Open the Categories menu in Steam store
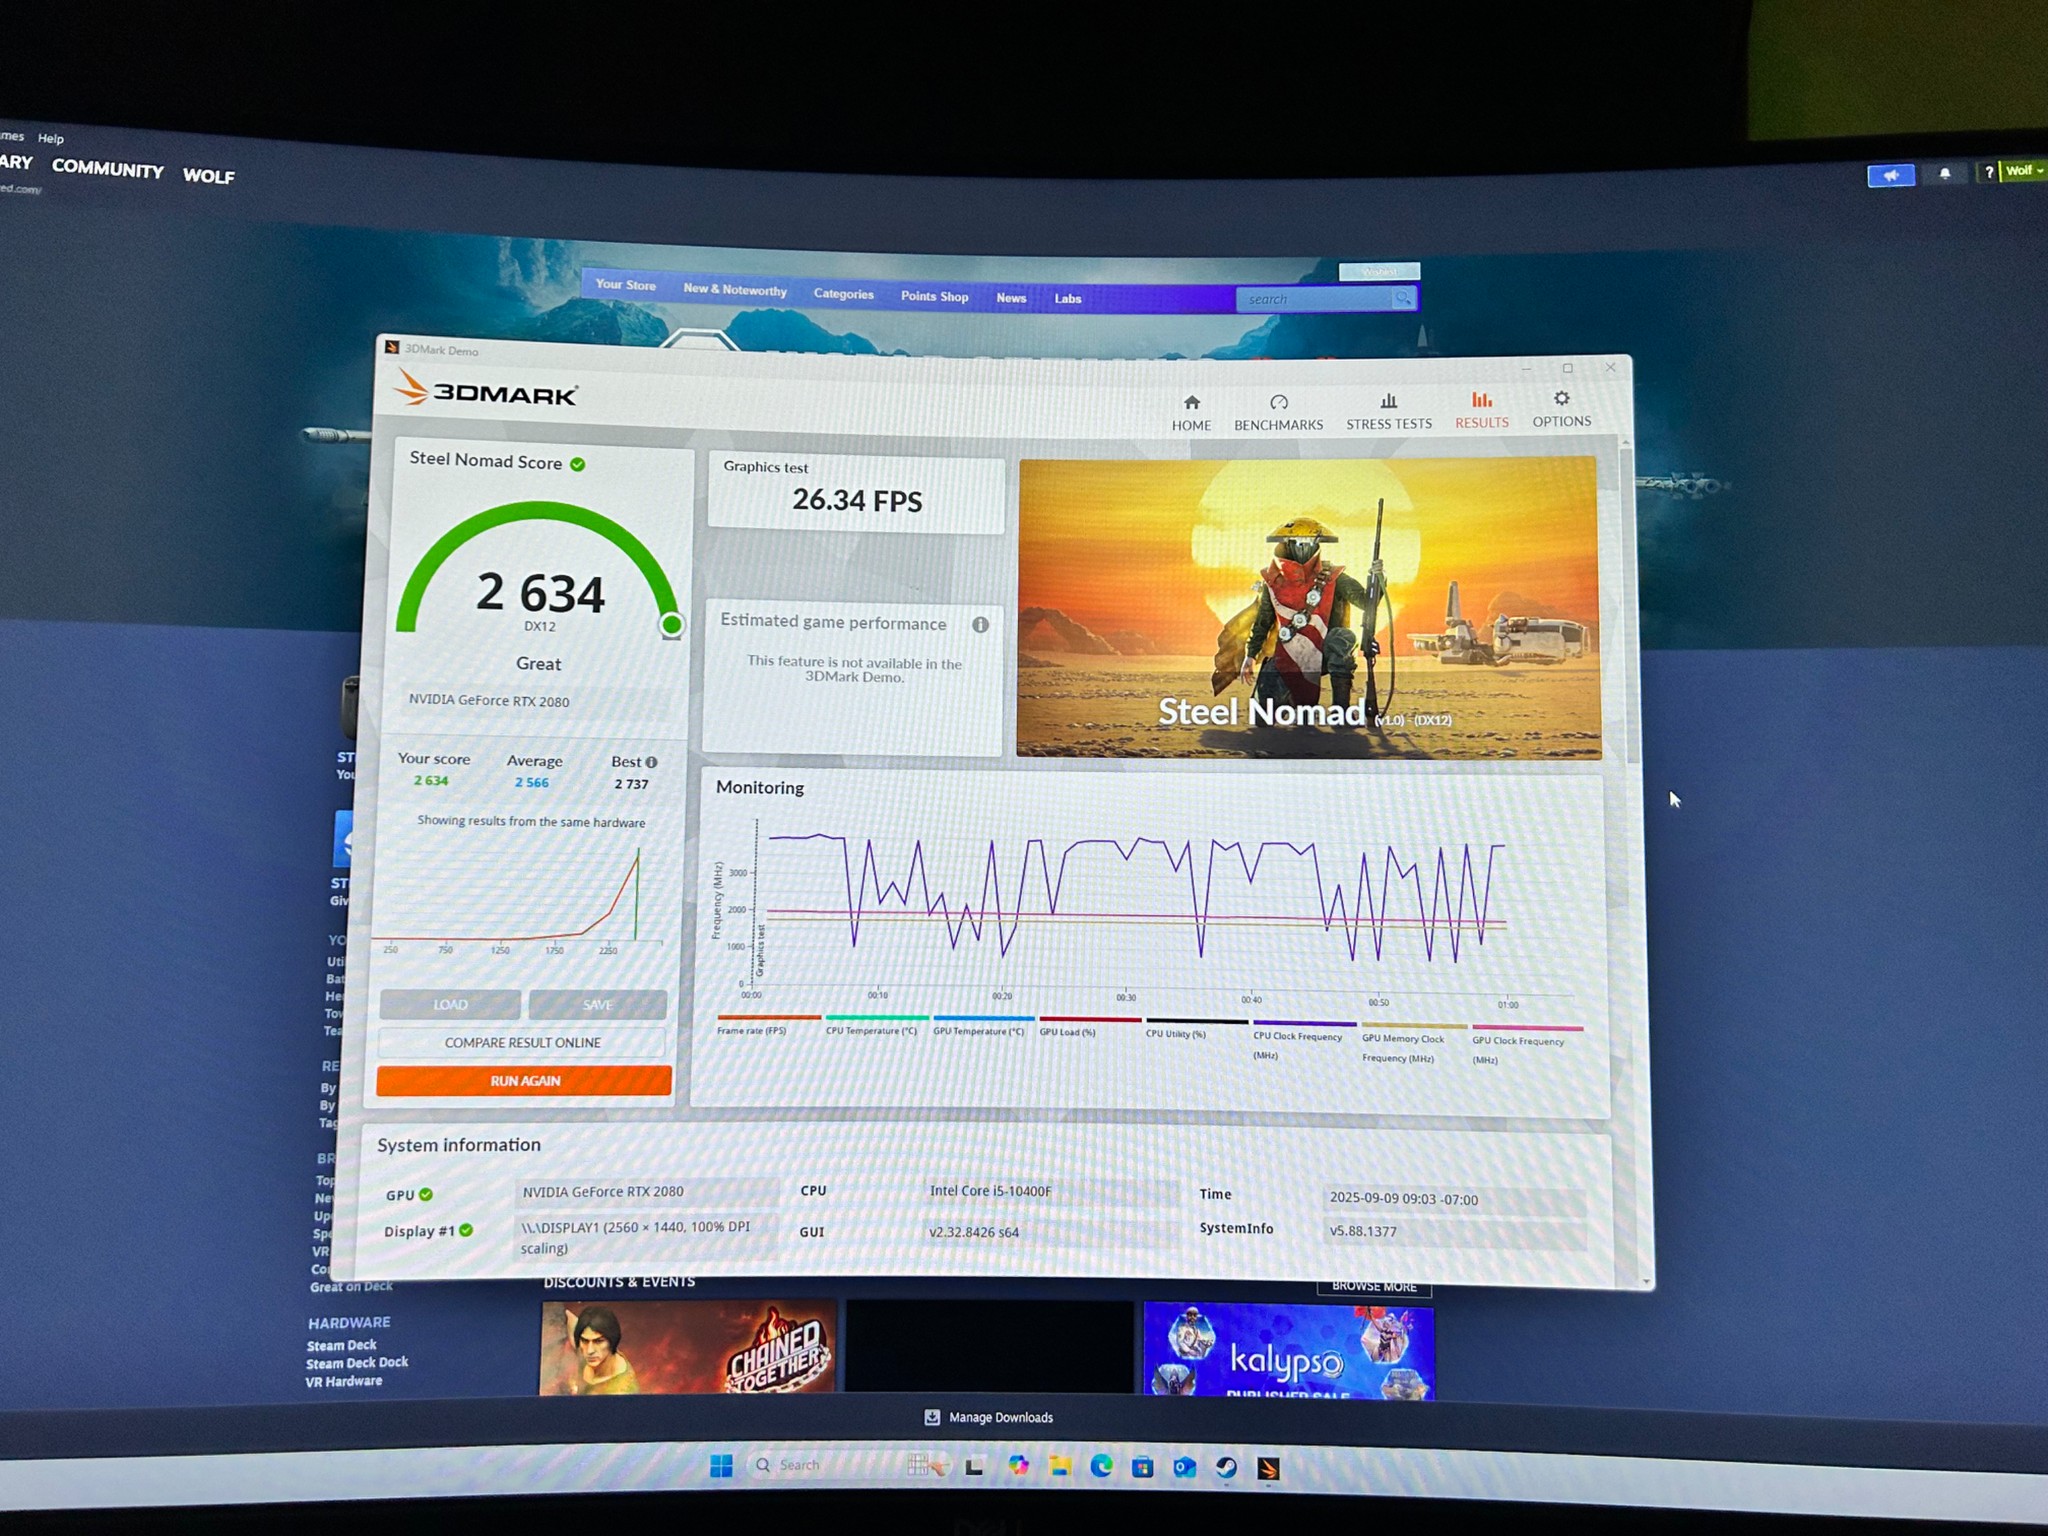This screenshot has height=1536, width=2048. pyautogui.click(x=844, y=294)
